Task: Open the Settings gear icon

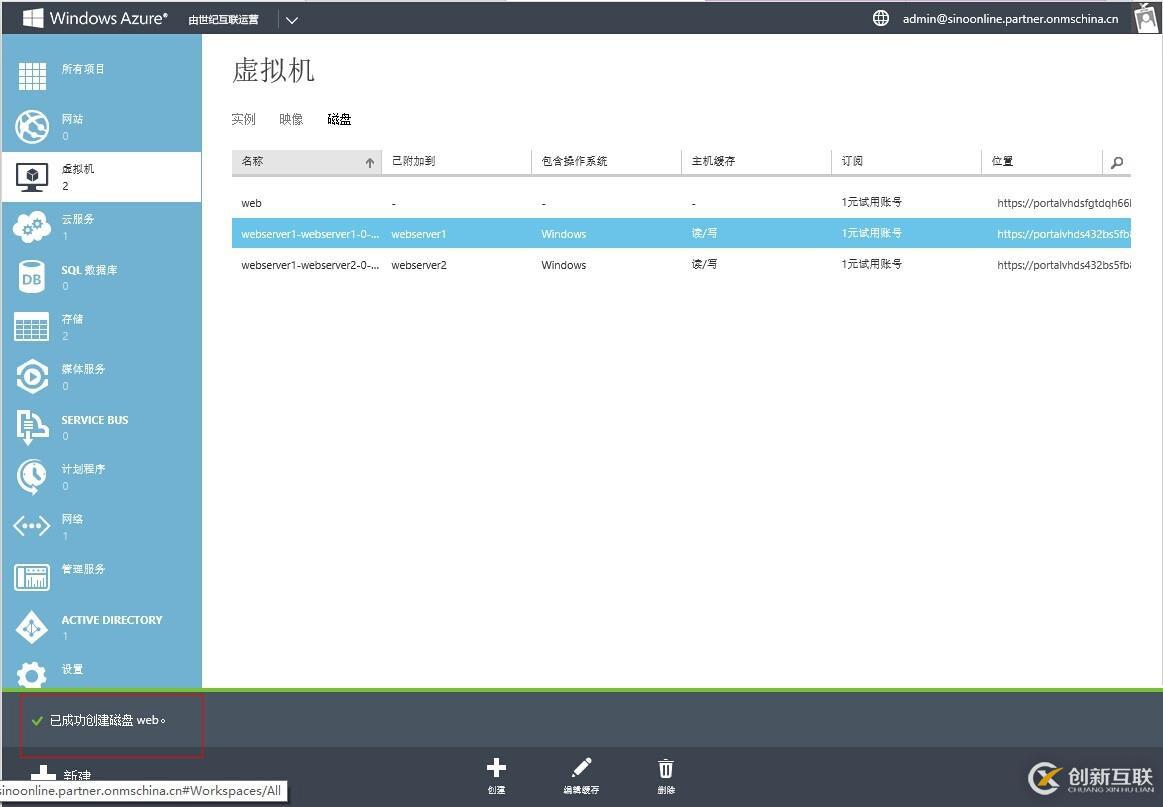Action: (32, 675)
